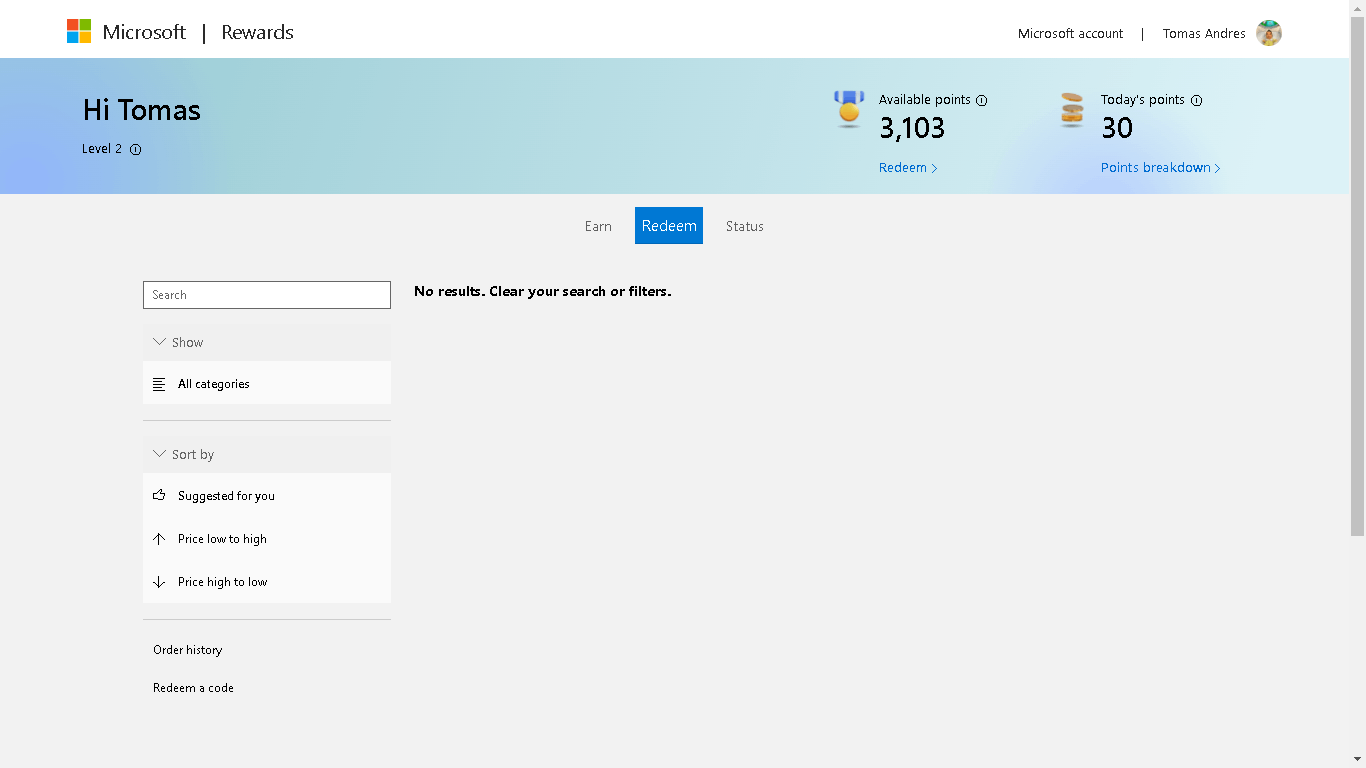Viewport: 1366px width, 768px height.
Task: Click the Redeem link under Available points
Action: 908,168
